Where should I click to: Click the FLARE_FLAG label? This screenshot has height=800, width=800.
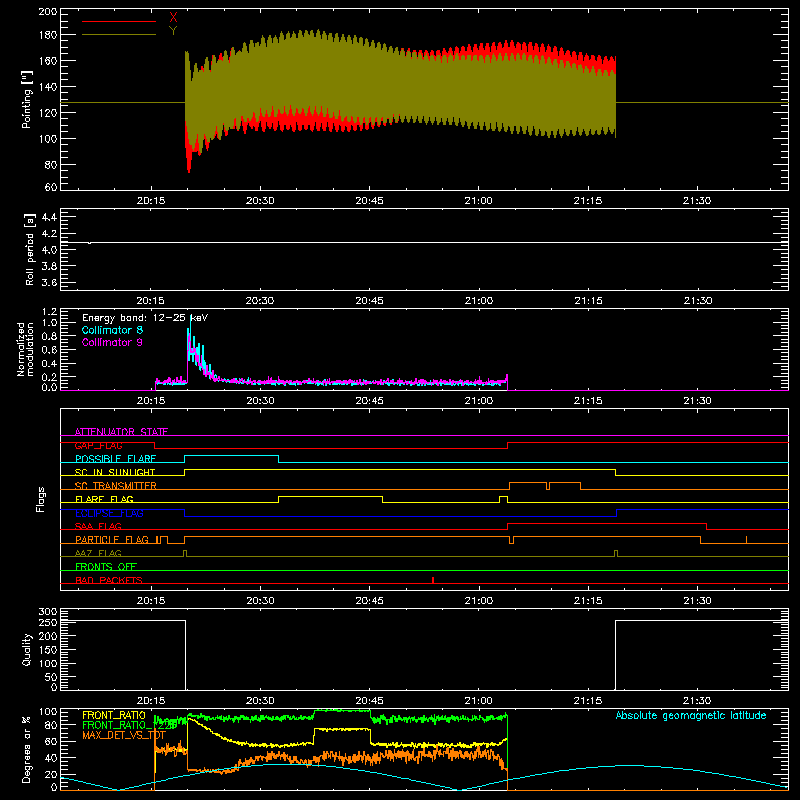[104, 499]
